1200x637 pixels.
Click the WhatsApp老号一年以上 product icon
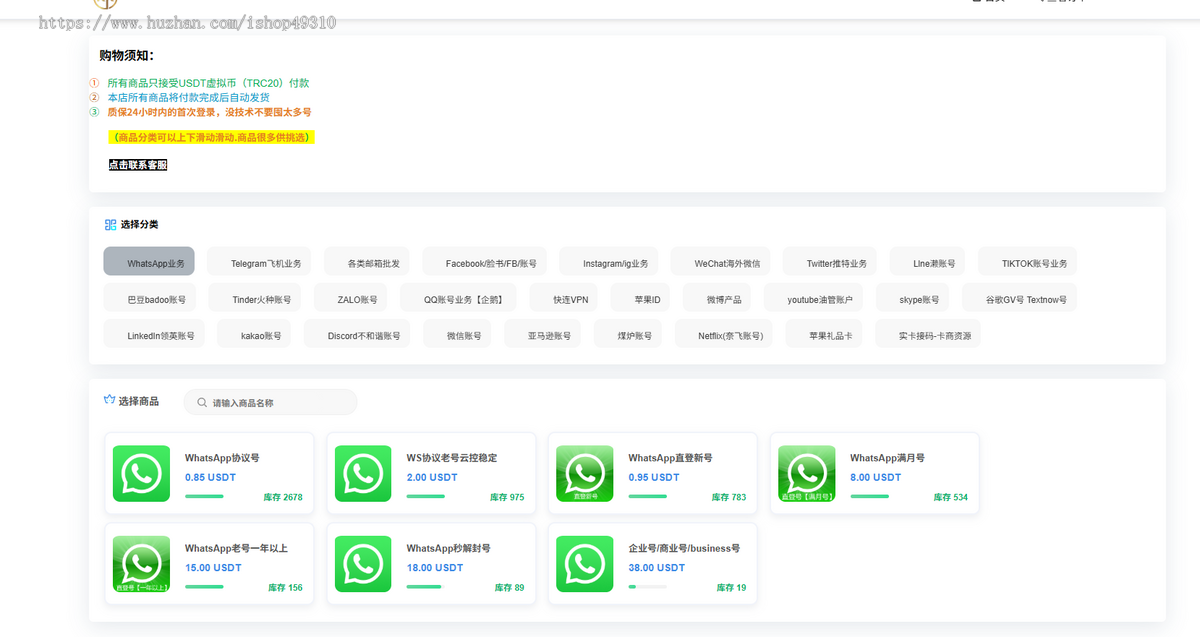(x=141, y=564)
